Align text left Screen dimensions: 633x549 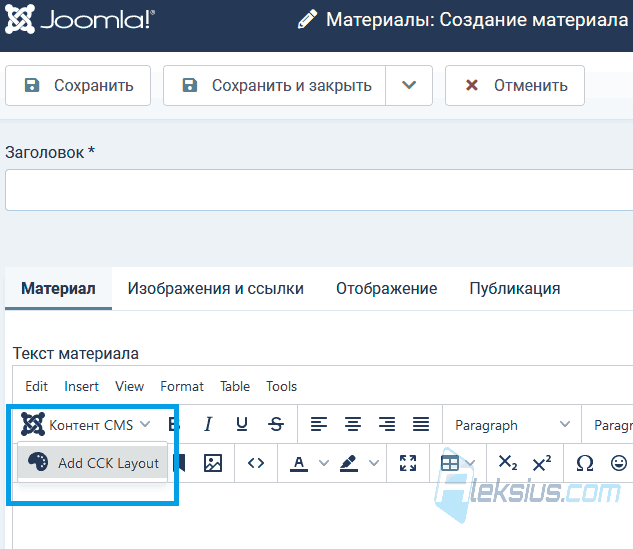(x=319, y=424)
